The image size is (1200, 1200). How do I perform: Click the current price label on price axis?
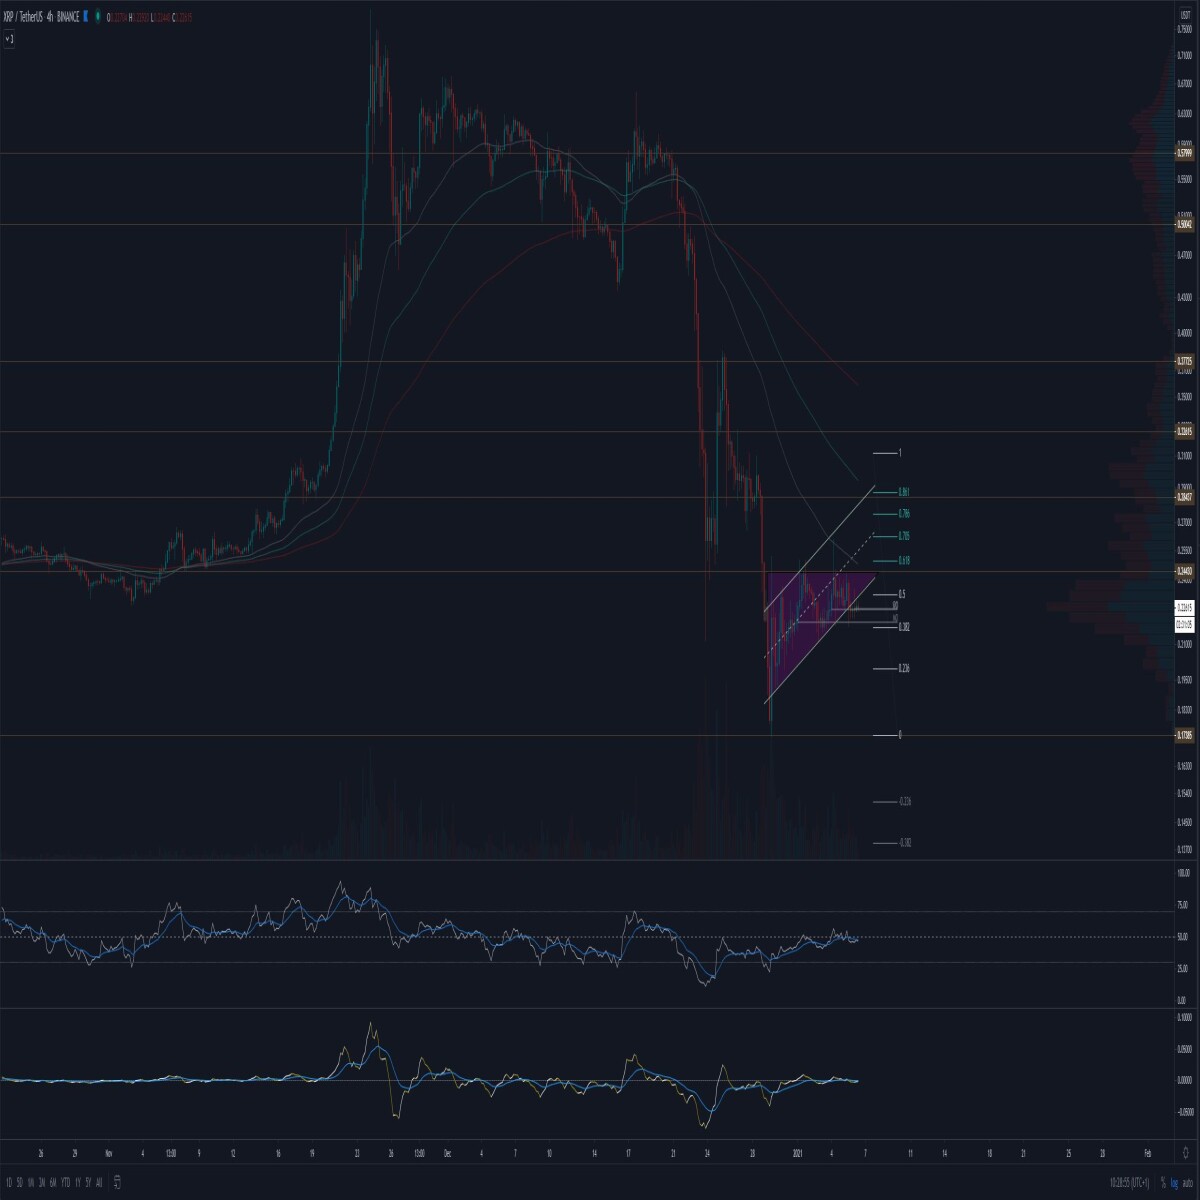click(x=1184, y=607)
